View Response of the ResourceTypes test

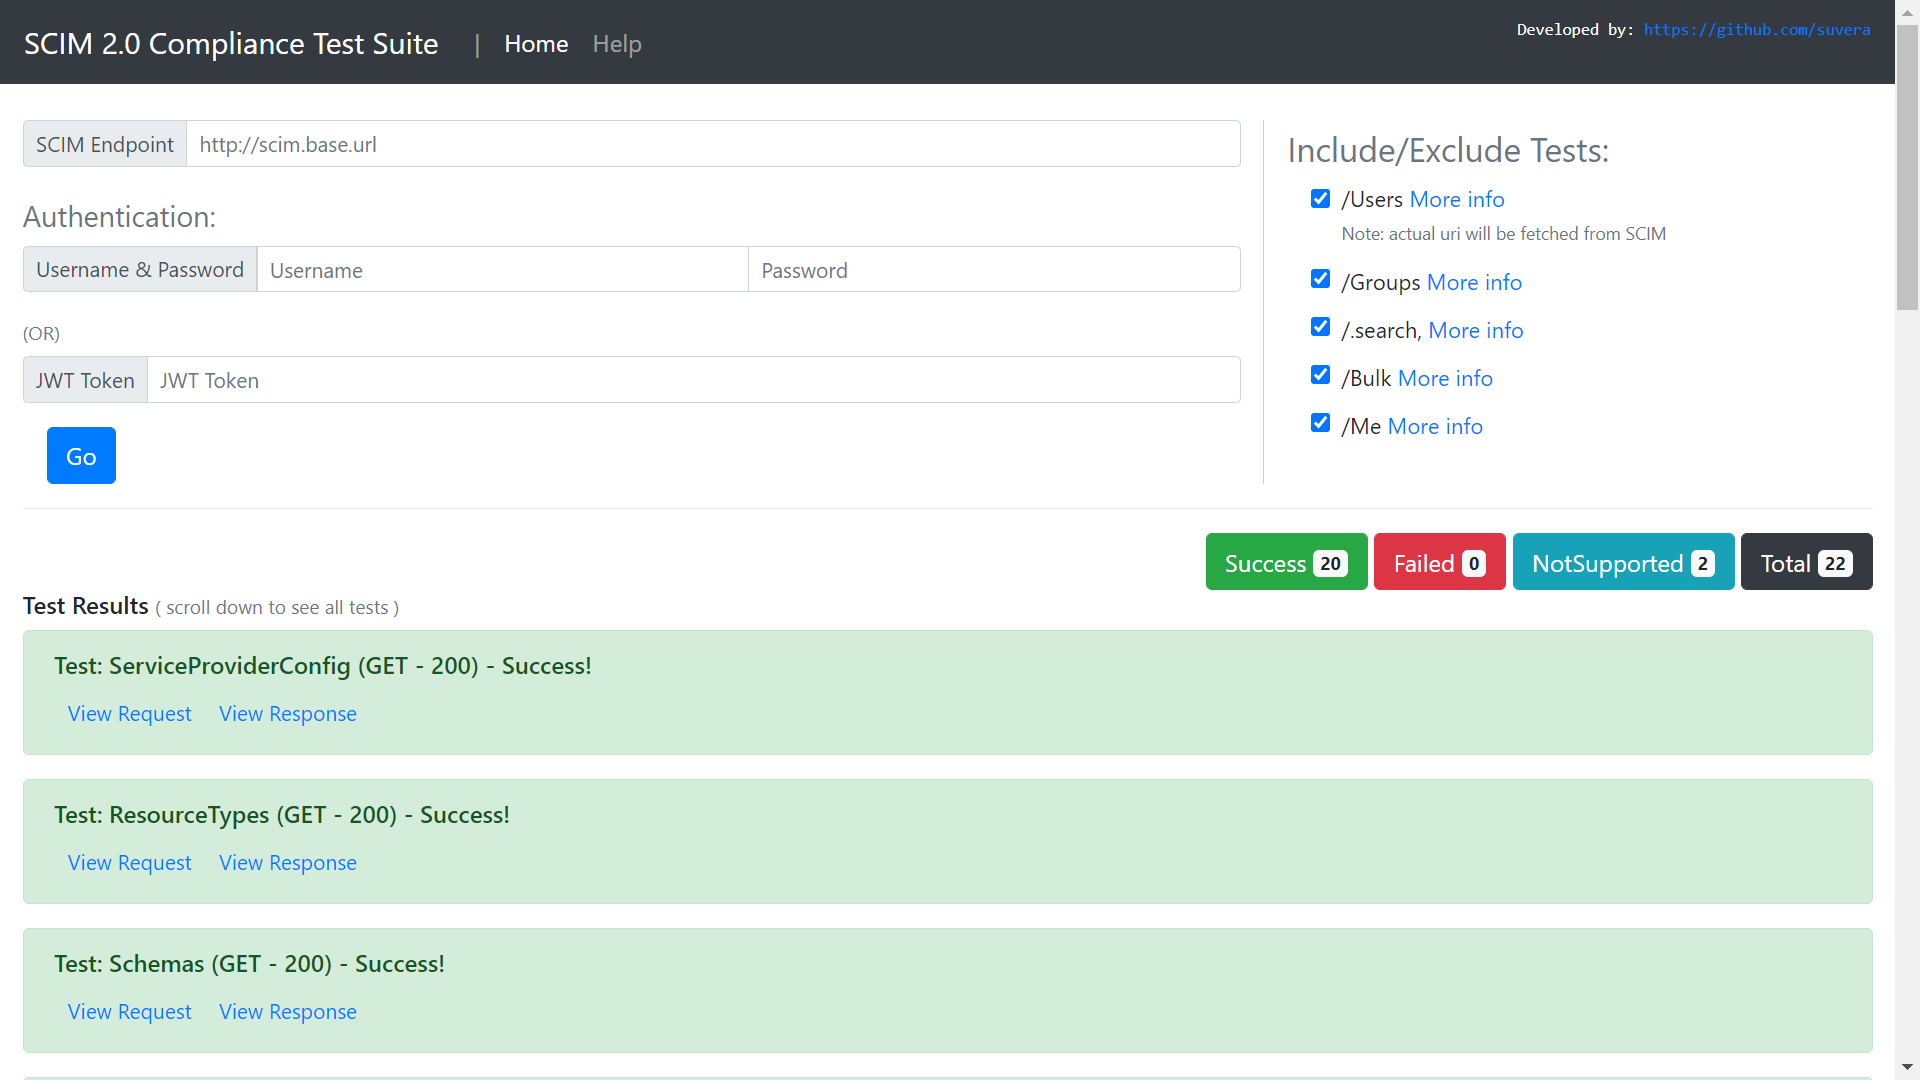[x=287, y=862]
